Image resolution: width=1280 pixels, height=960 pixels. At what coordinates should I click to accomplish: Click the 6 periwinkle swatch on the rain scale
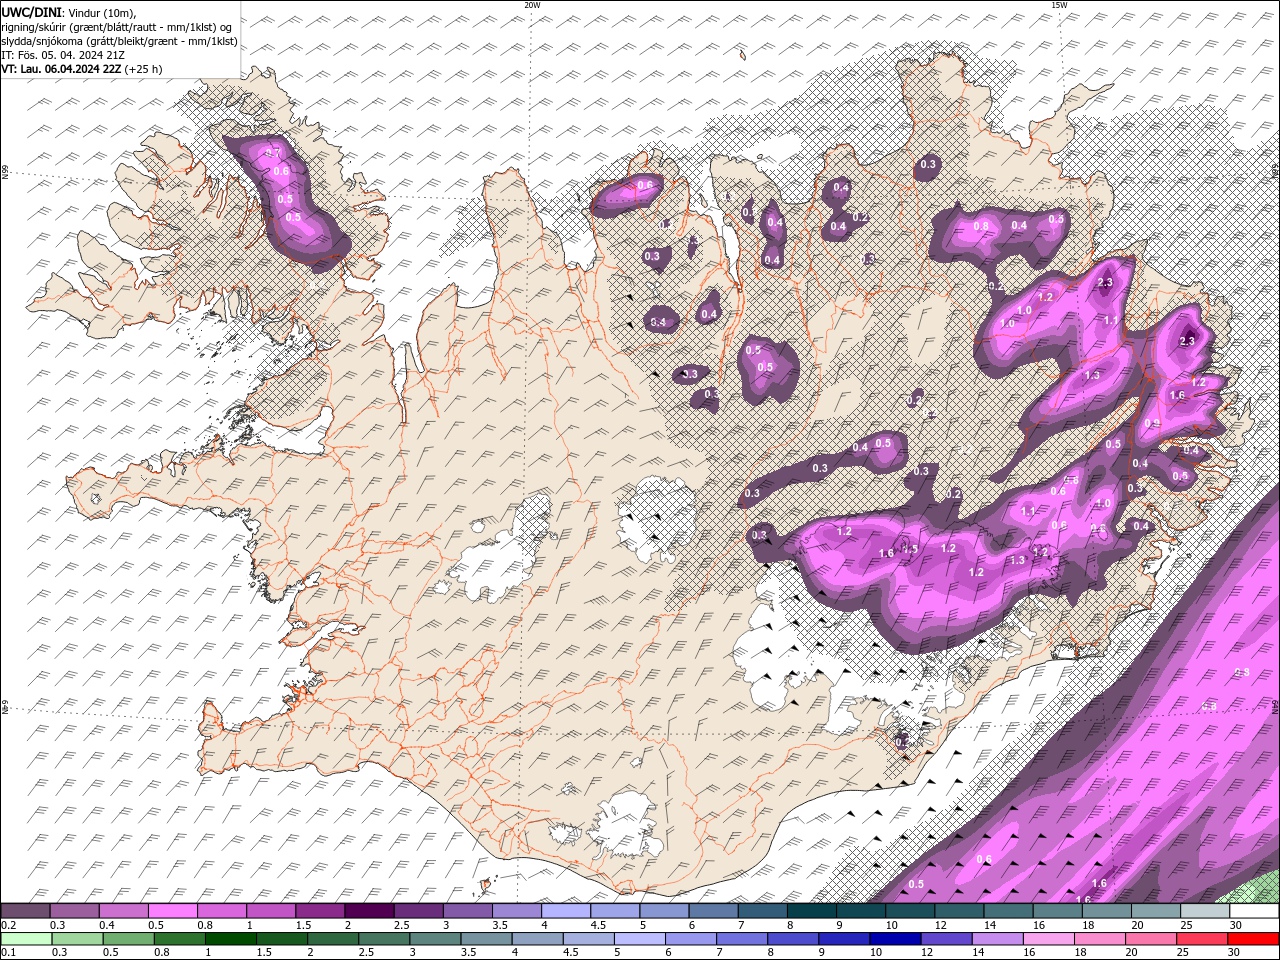coord(690,938)
